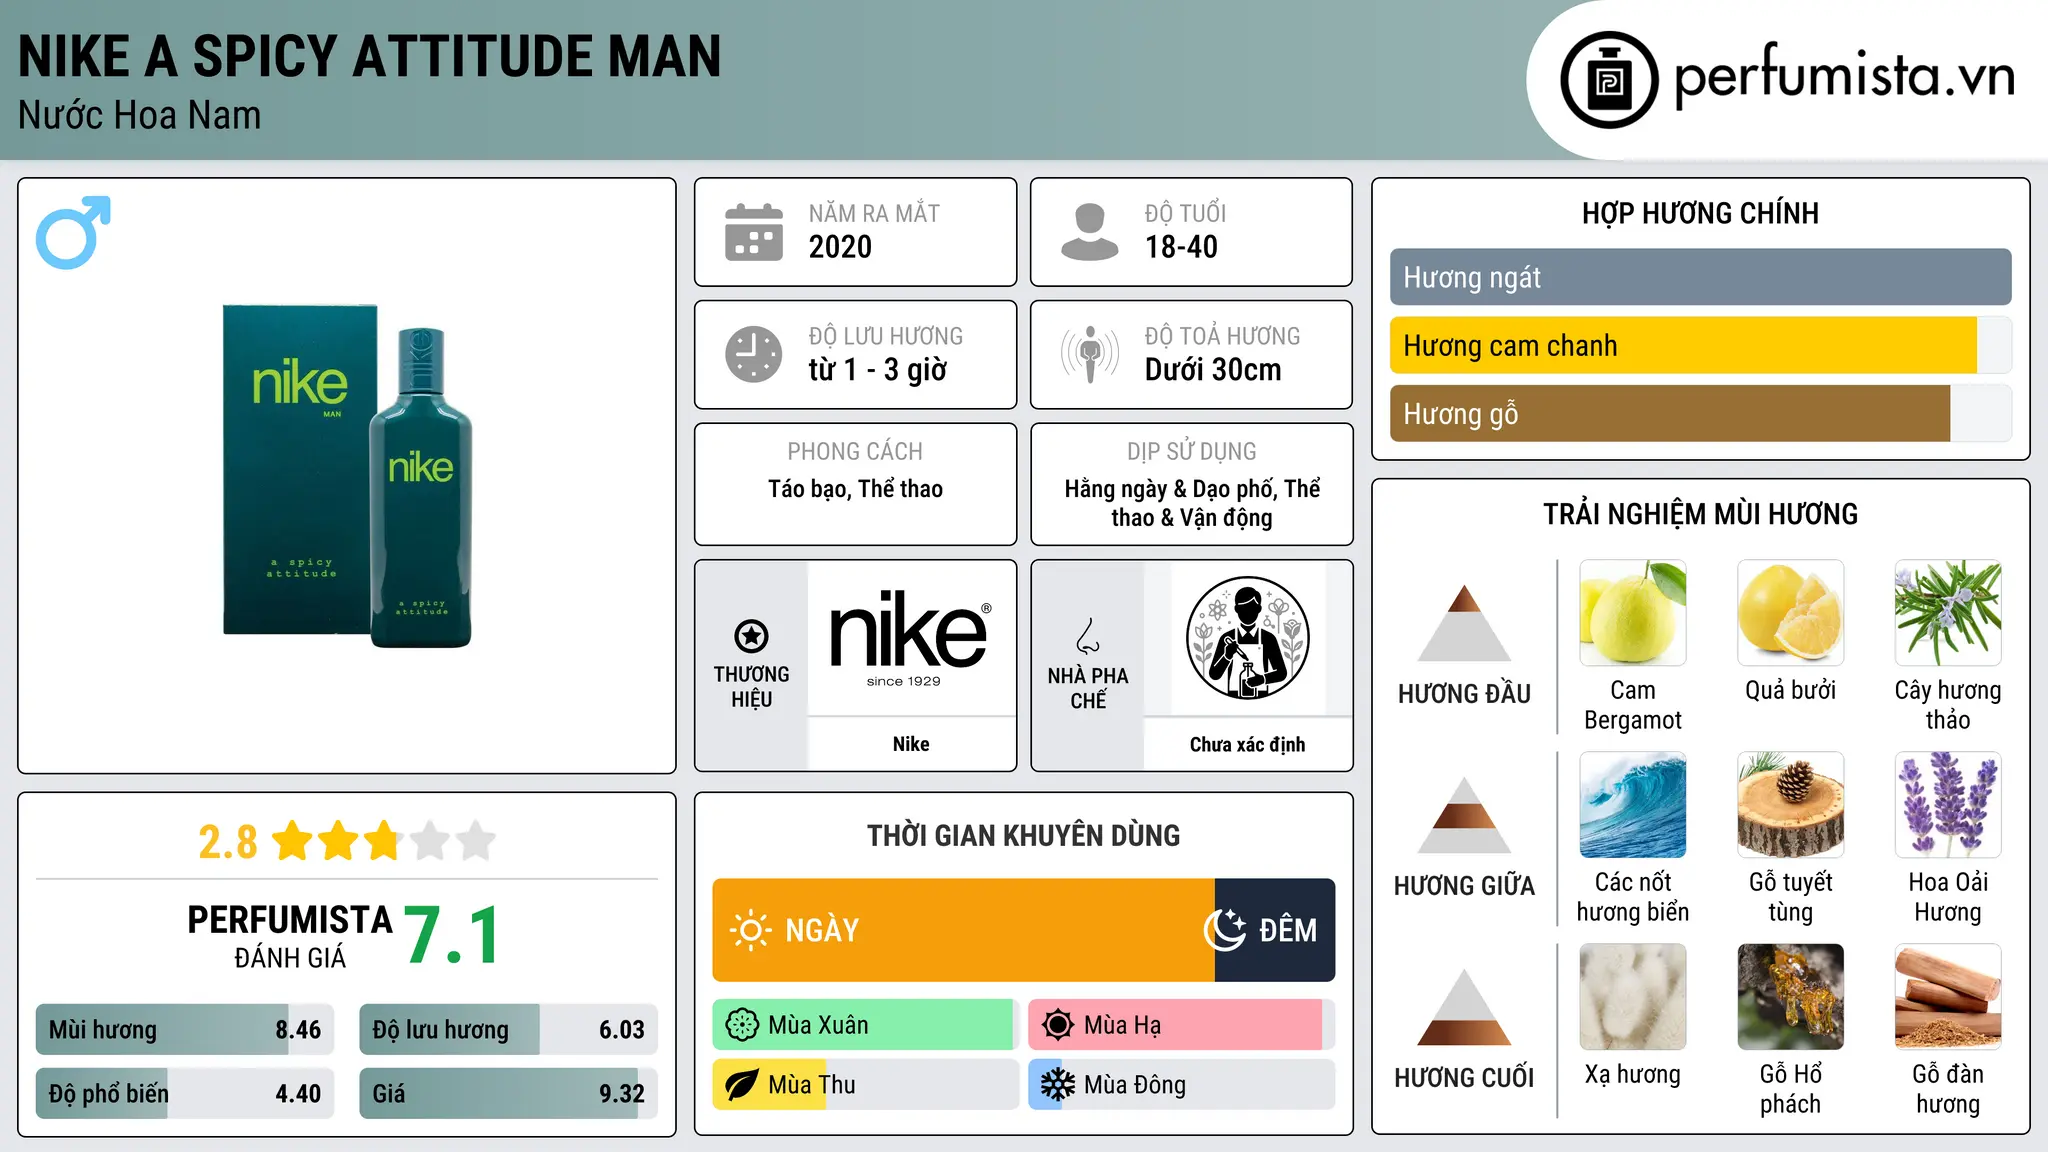Click the Mùi hương 8.46 score bar
Screen dimensions: 2048x1152
coord(185,1030)
